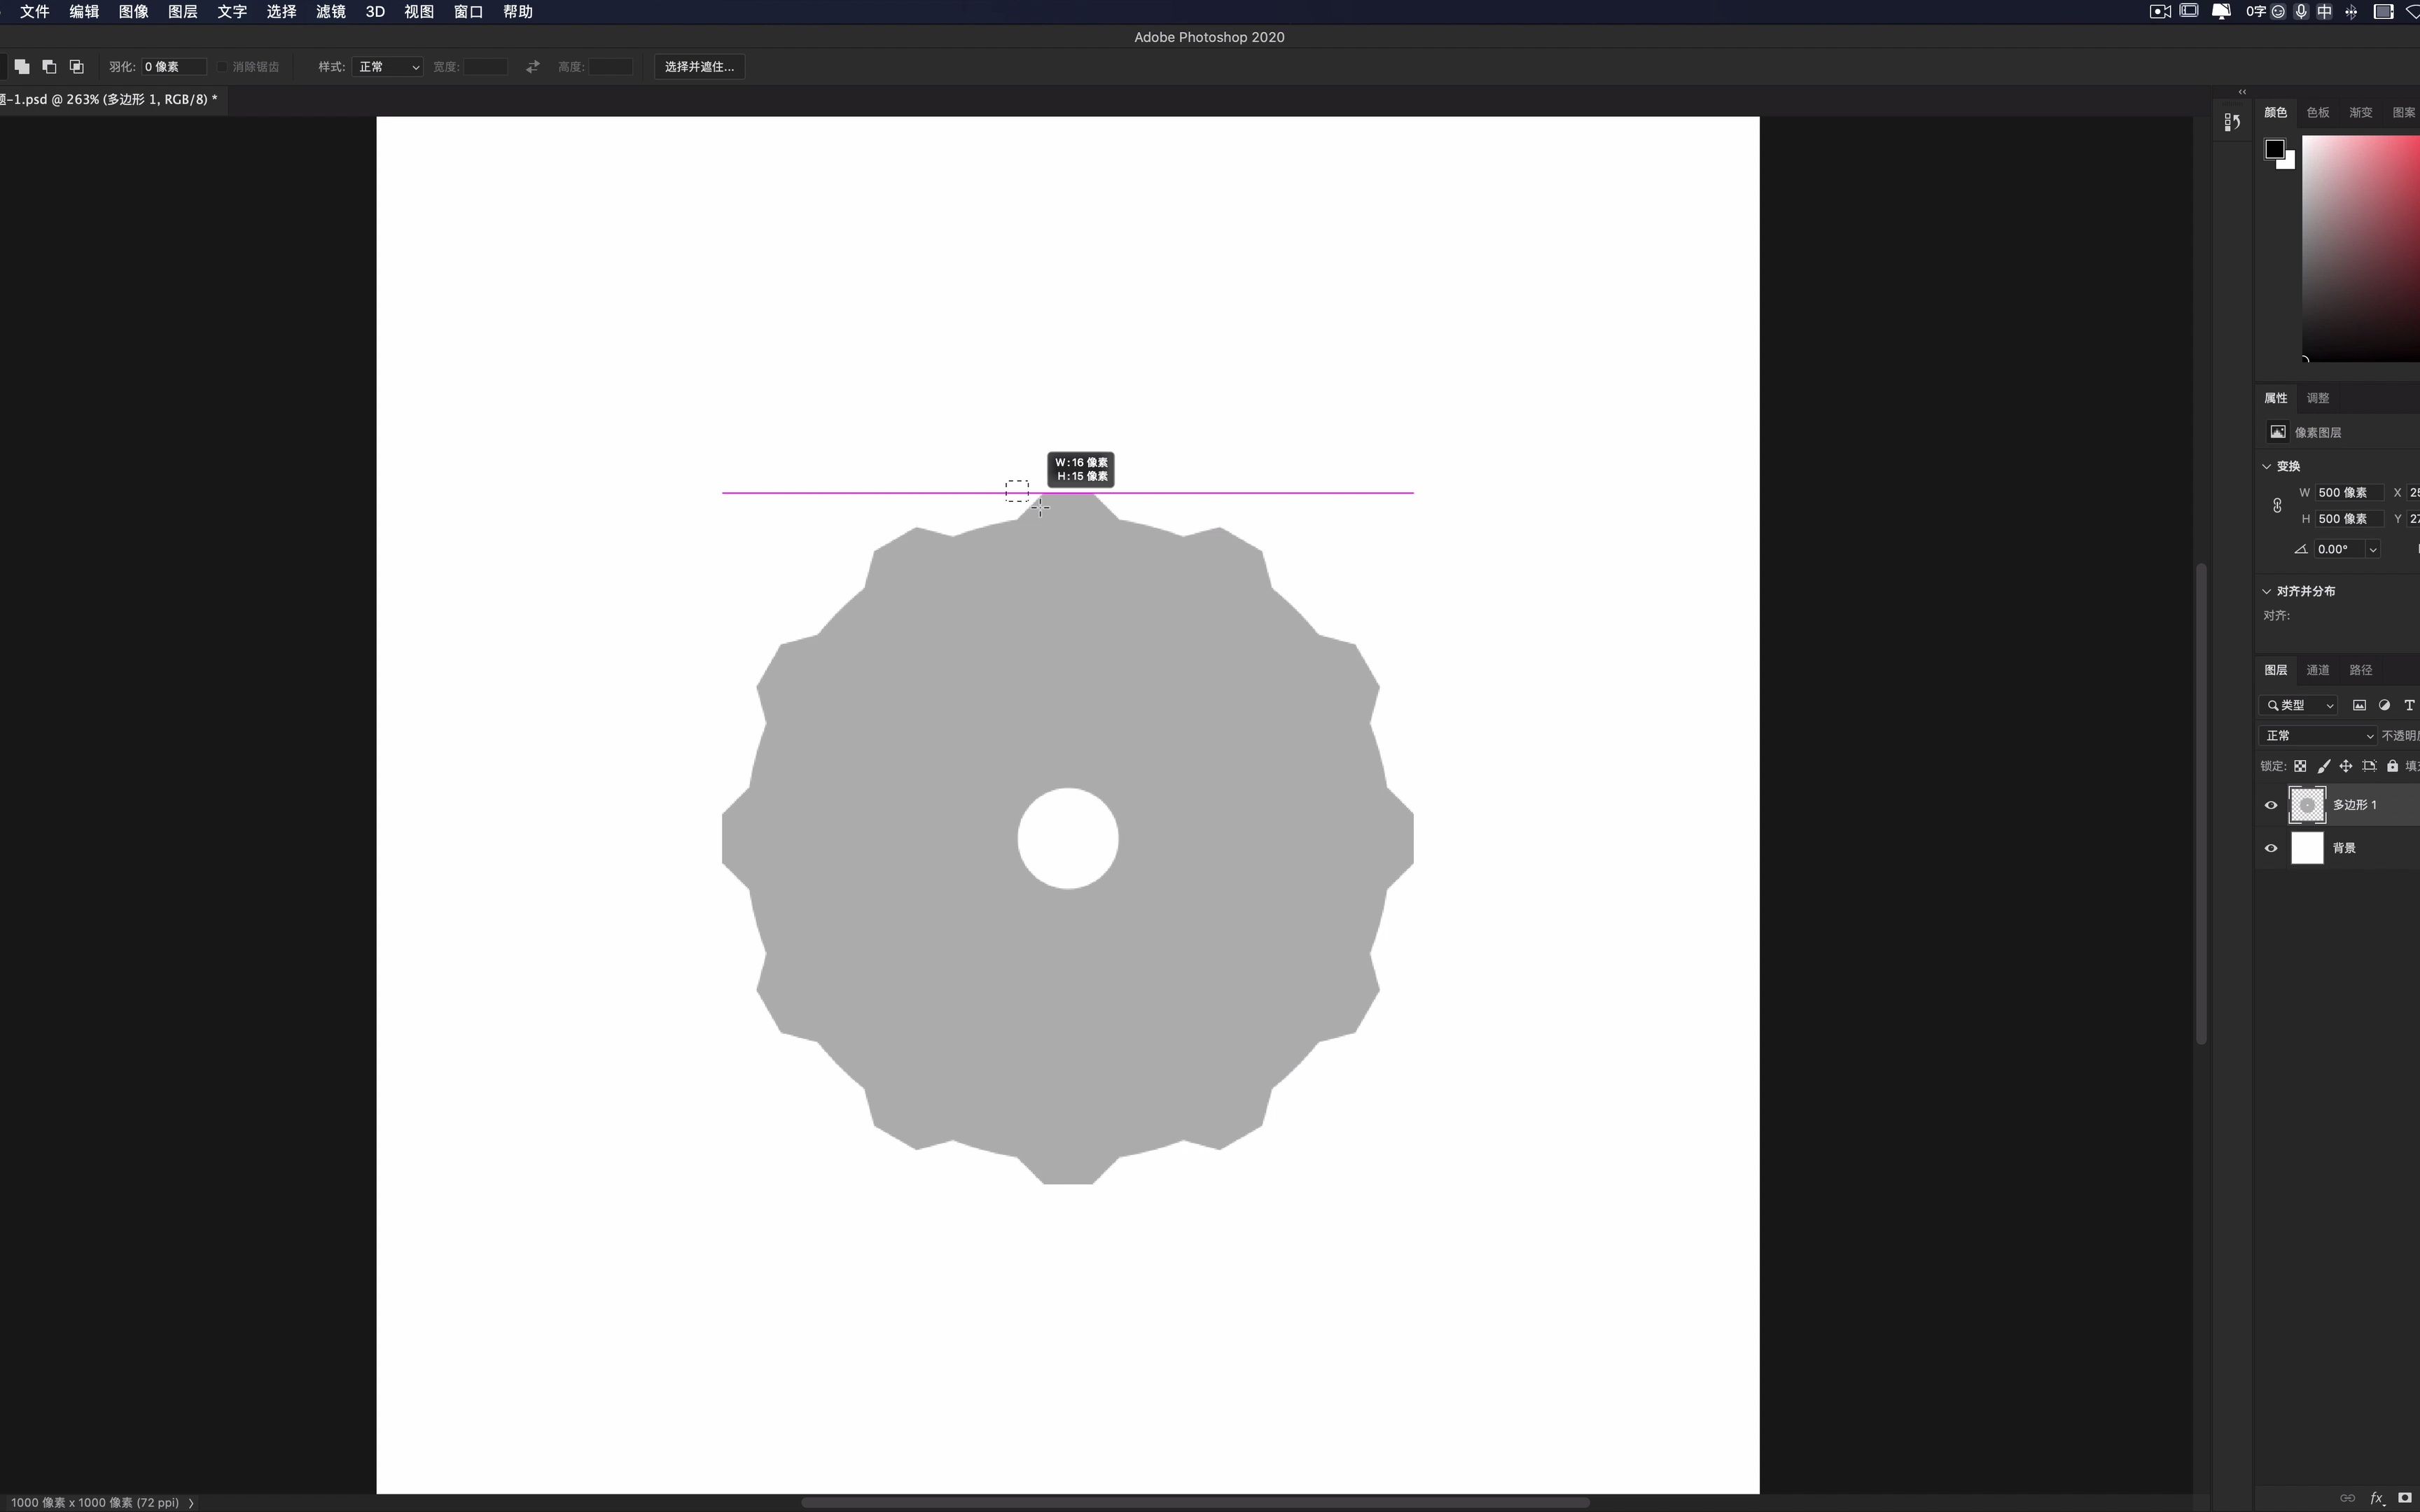The height and width of the screenshot is (1512, 2420).
Task: Hide the 背景 layer
Action: 2271,848
